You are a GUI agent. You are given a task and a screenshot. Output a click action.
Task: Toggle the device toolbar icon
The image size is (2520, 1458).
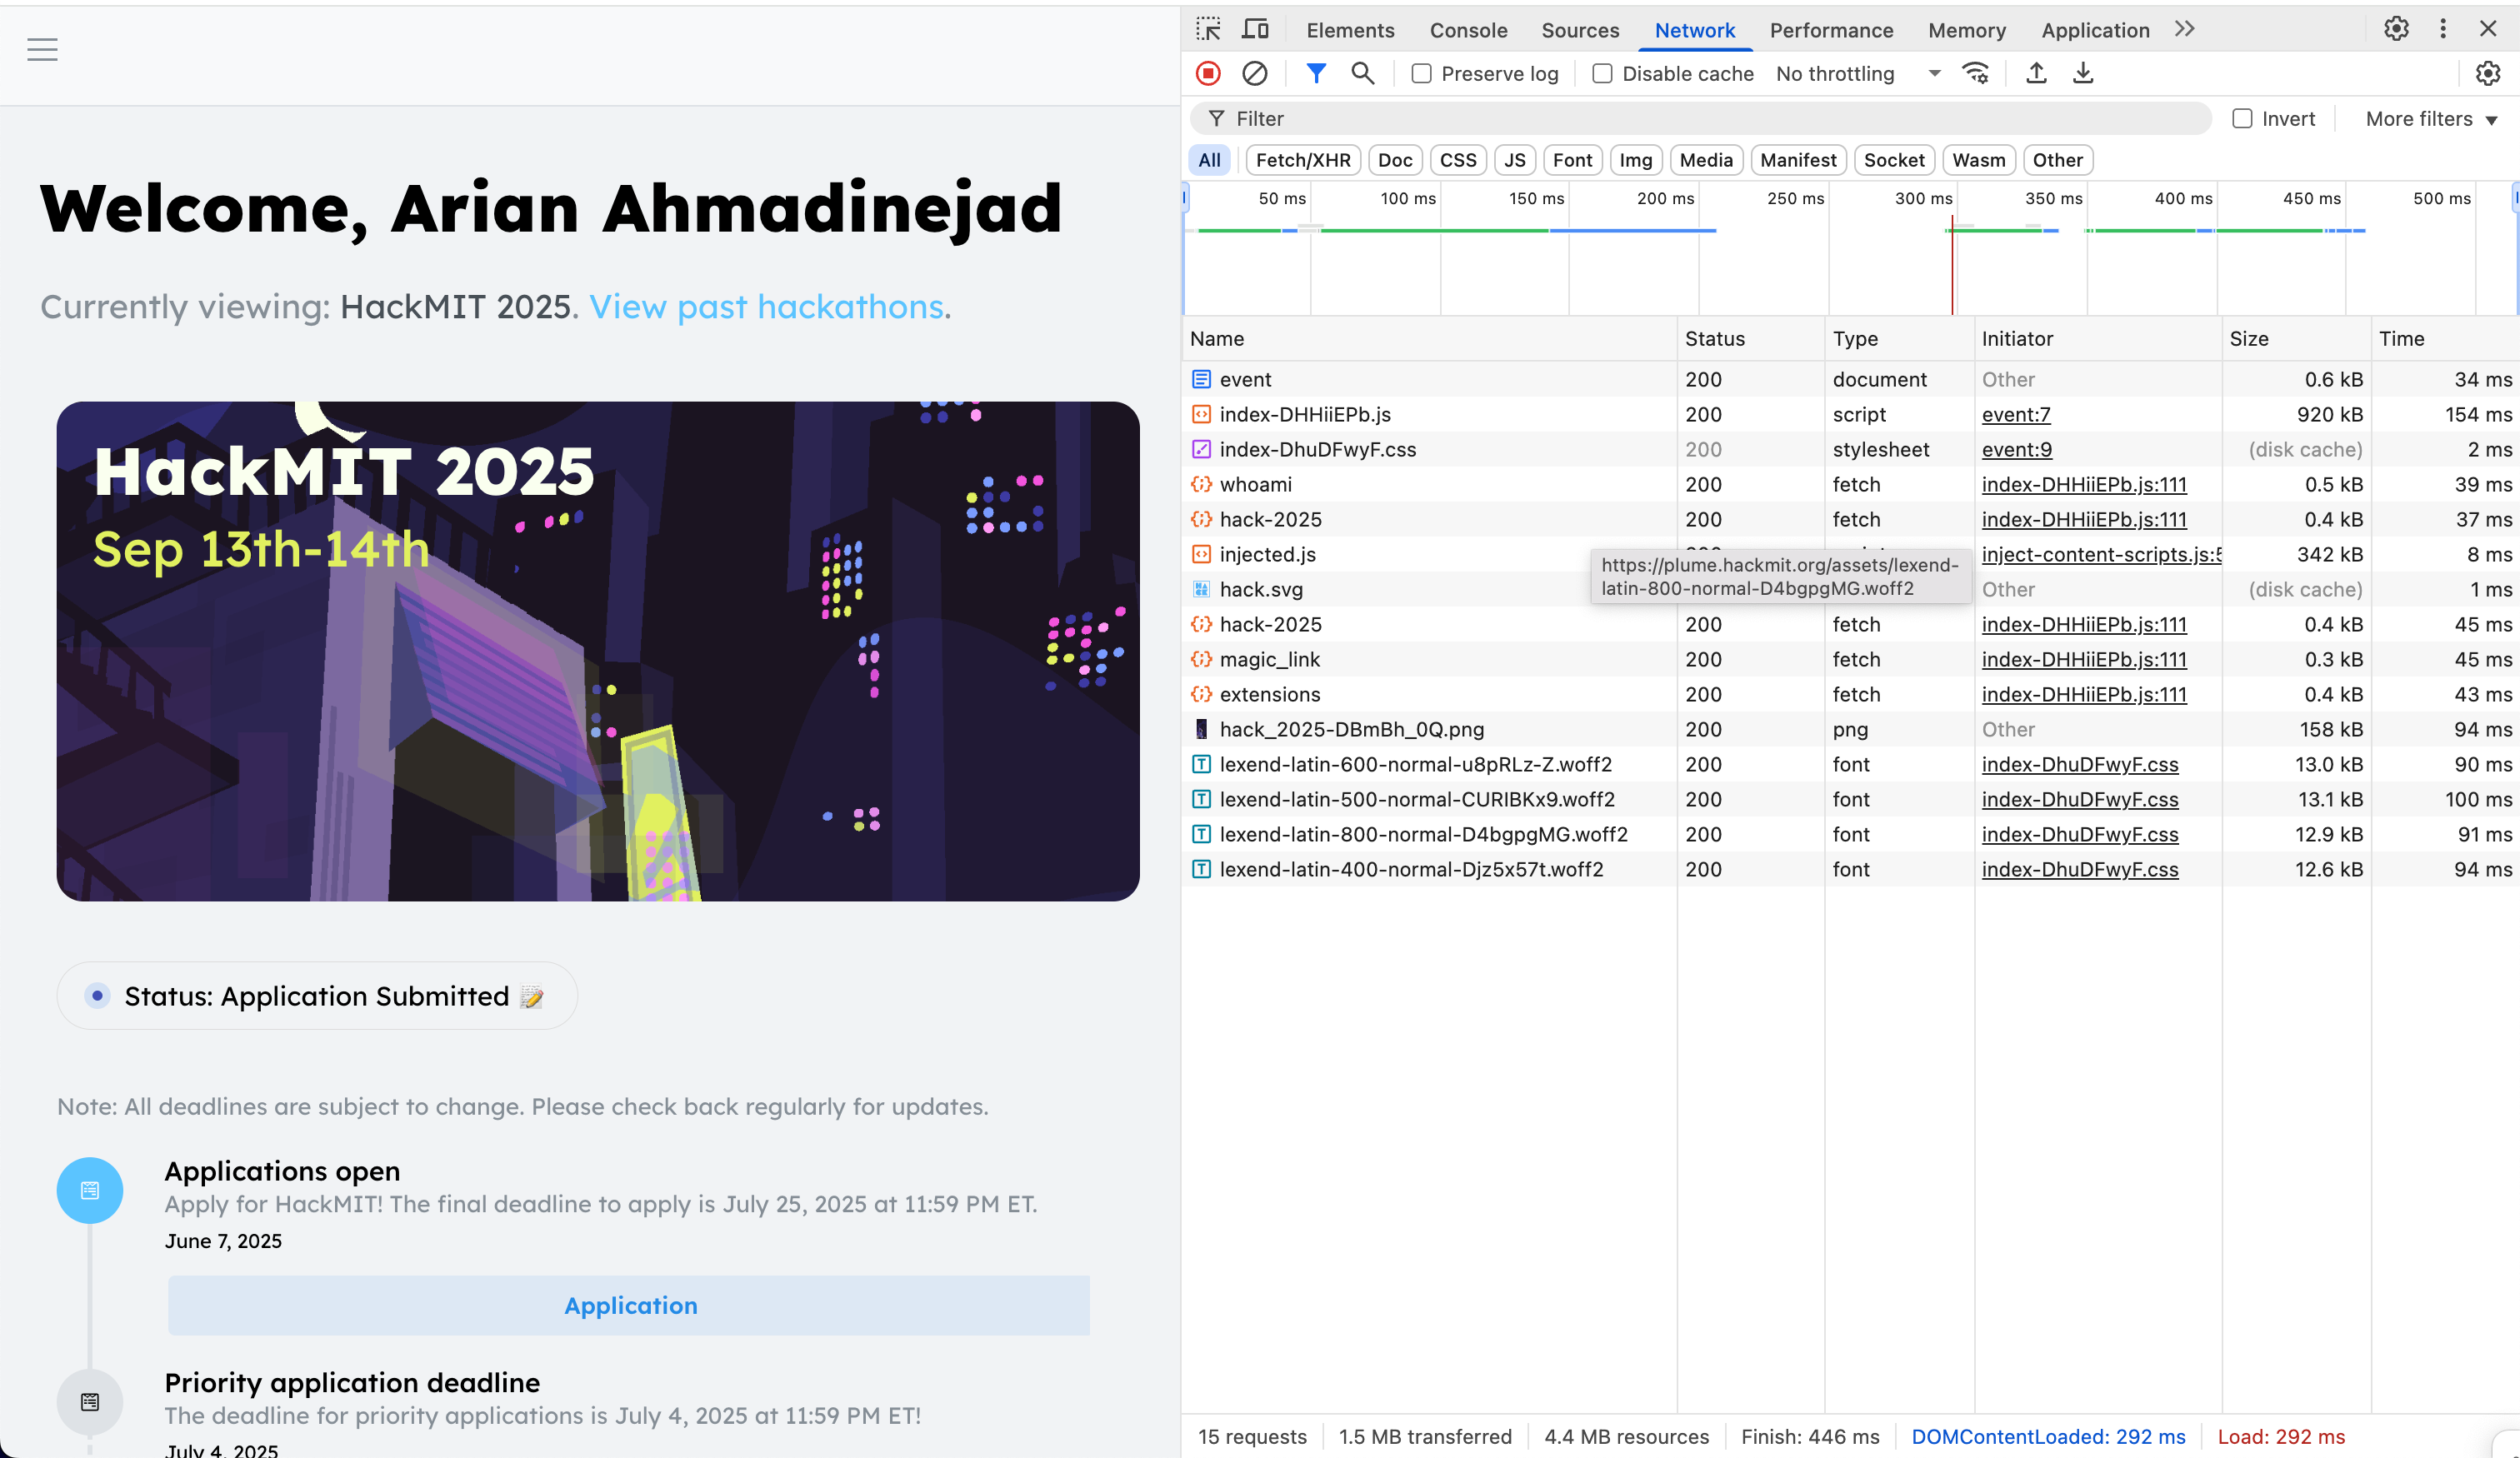pos(1255,29)
